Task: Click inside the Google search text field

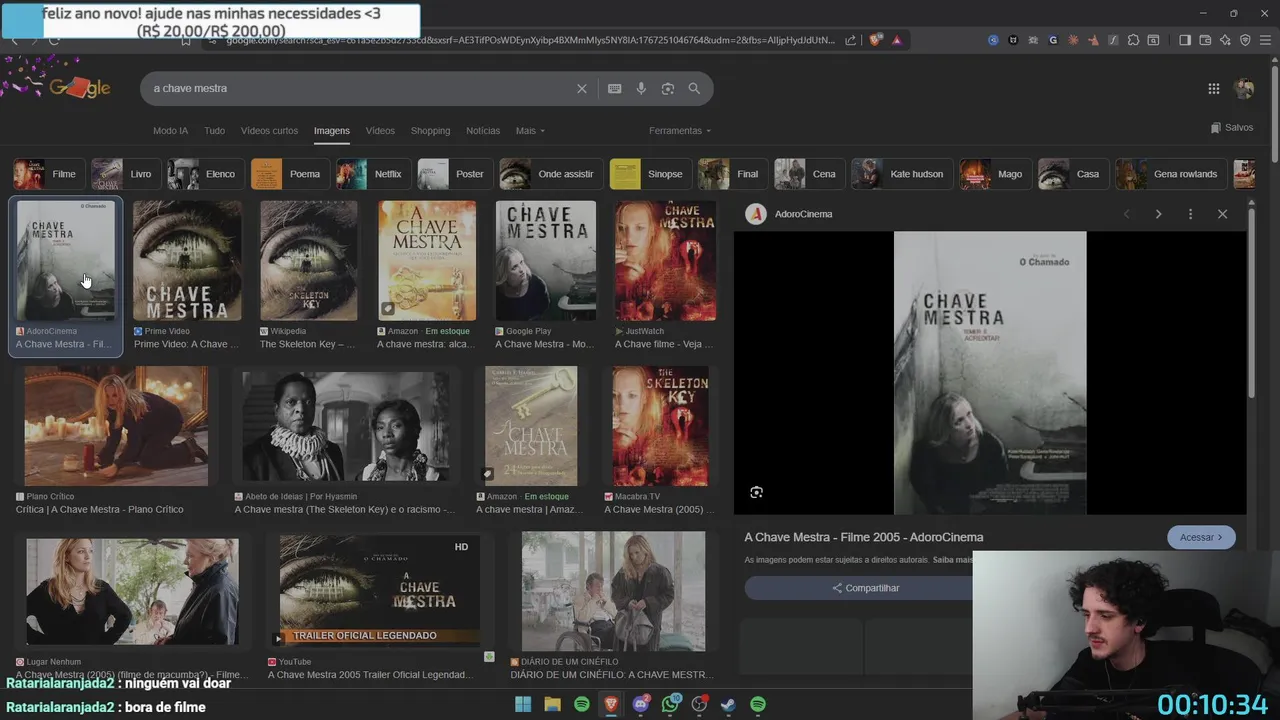Action: click(x=360, y=89)
